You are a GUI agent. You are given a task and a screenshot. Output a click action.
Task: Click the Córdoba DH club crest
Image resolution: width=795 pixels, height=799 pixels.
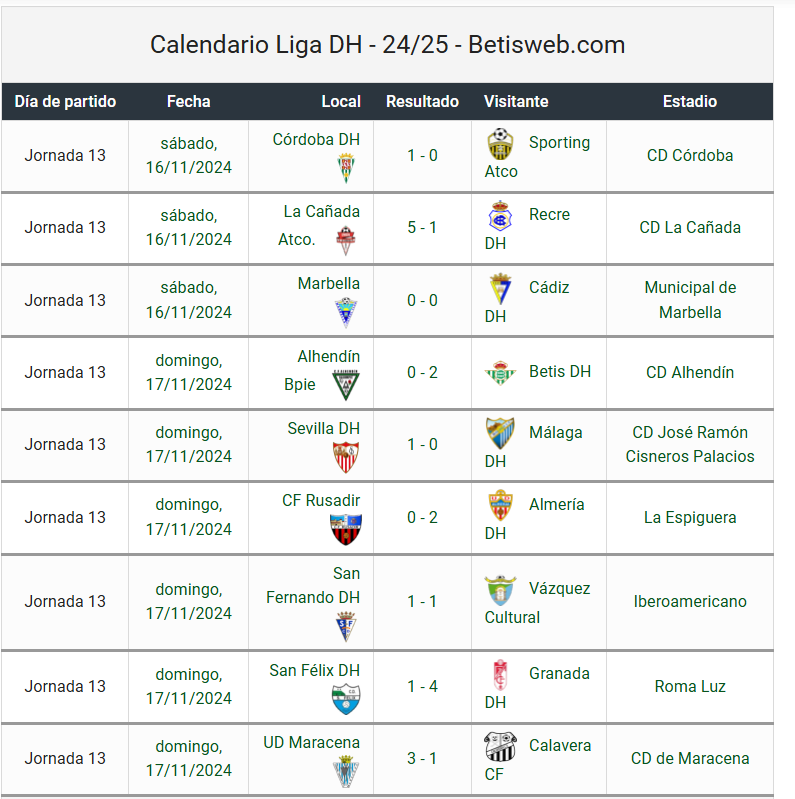[346, 168]
